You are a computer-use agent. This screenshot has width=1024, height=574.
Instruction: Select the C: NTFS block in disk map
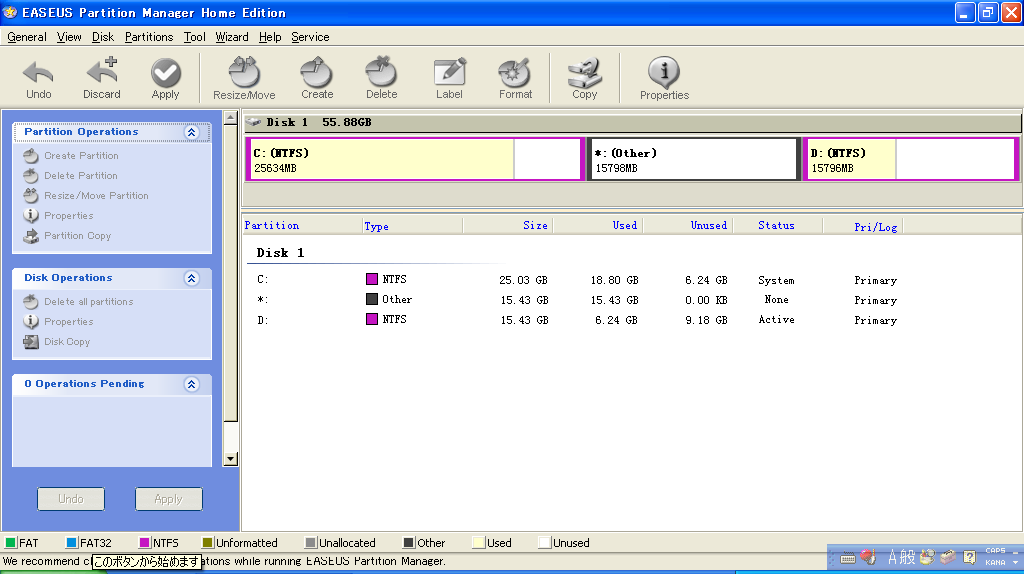[x=415, y=159]
